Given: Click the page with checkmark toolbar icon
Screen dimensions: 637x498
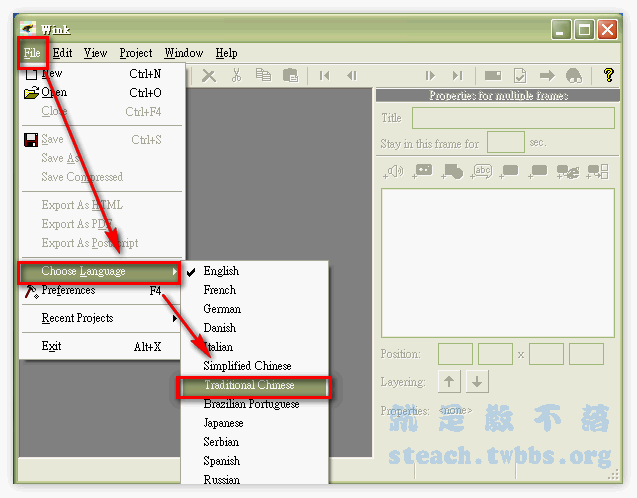Looking at the screenshot, I should click(520, 76).
